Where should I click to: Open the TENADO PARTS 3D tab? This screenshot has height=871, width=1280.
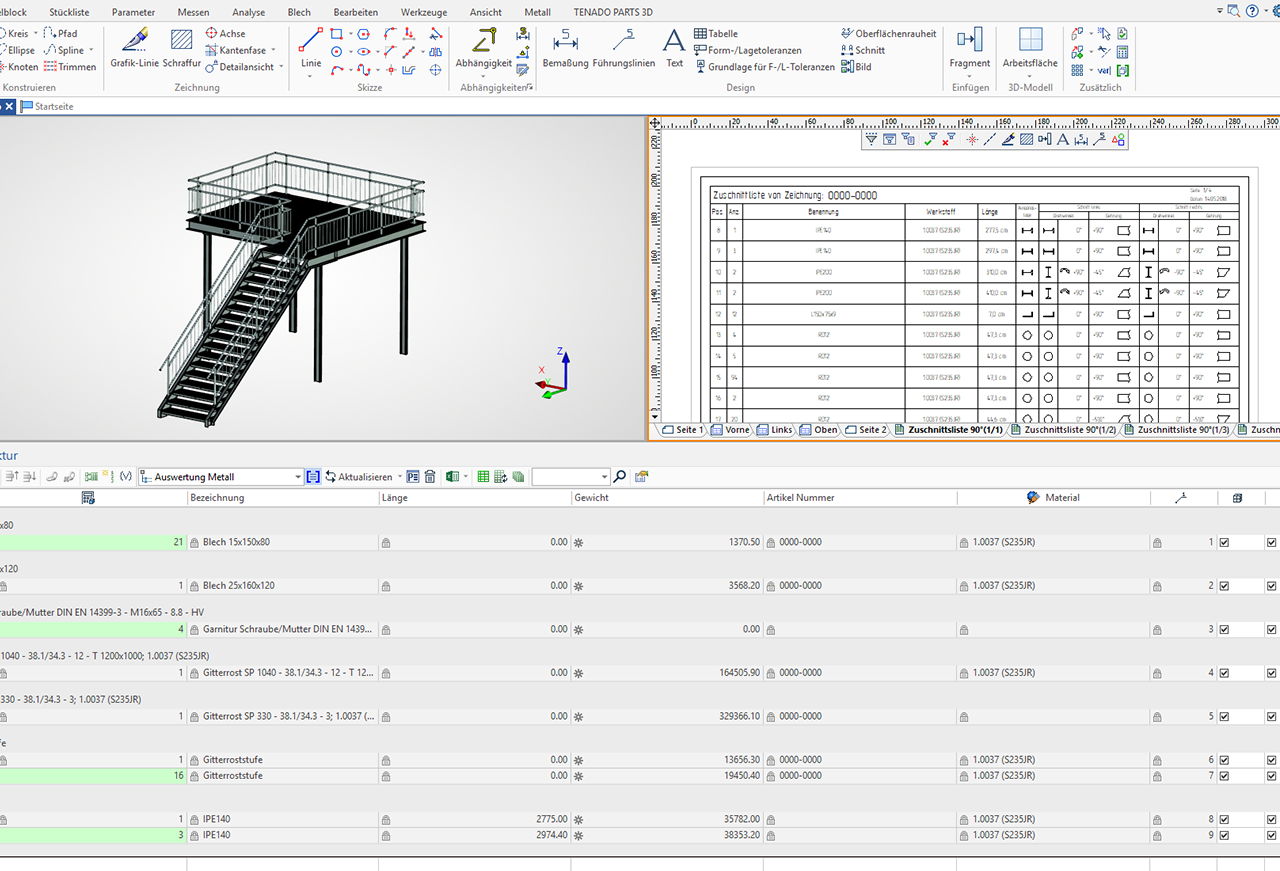(613, 12)
